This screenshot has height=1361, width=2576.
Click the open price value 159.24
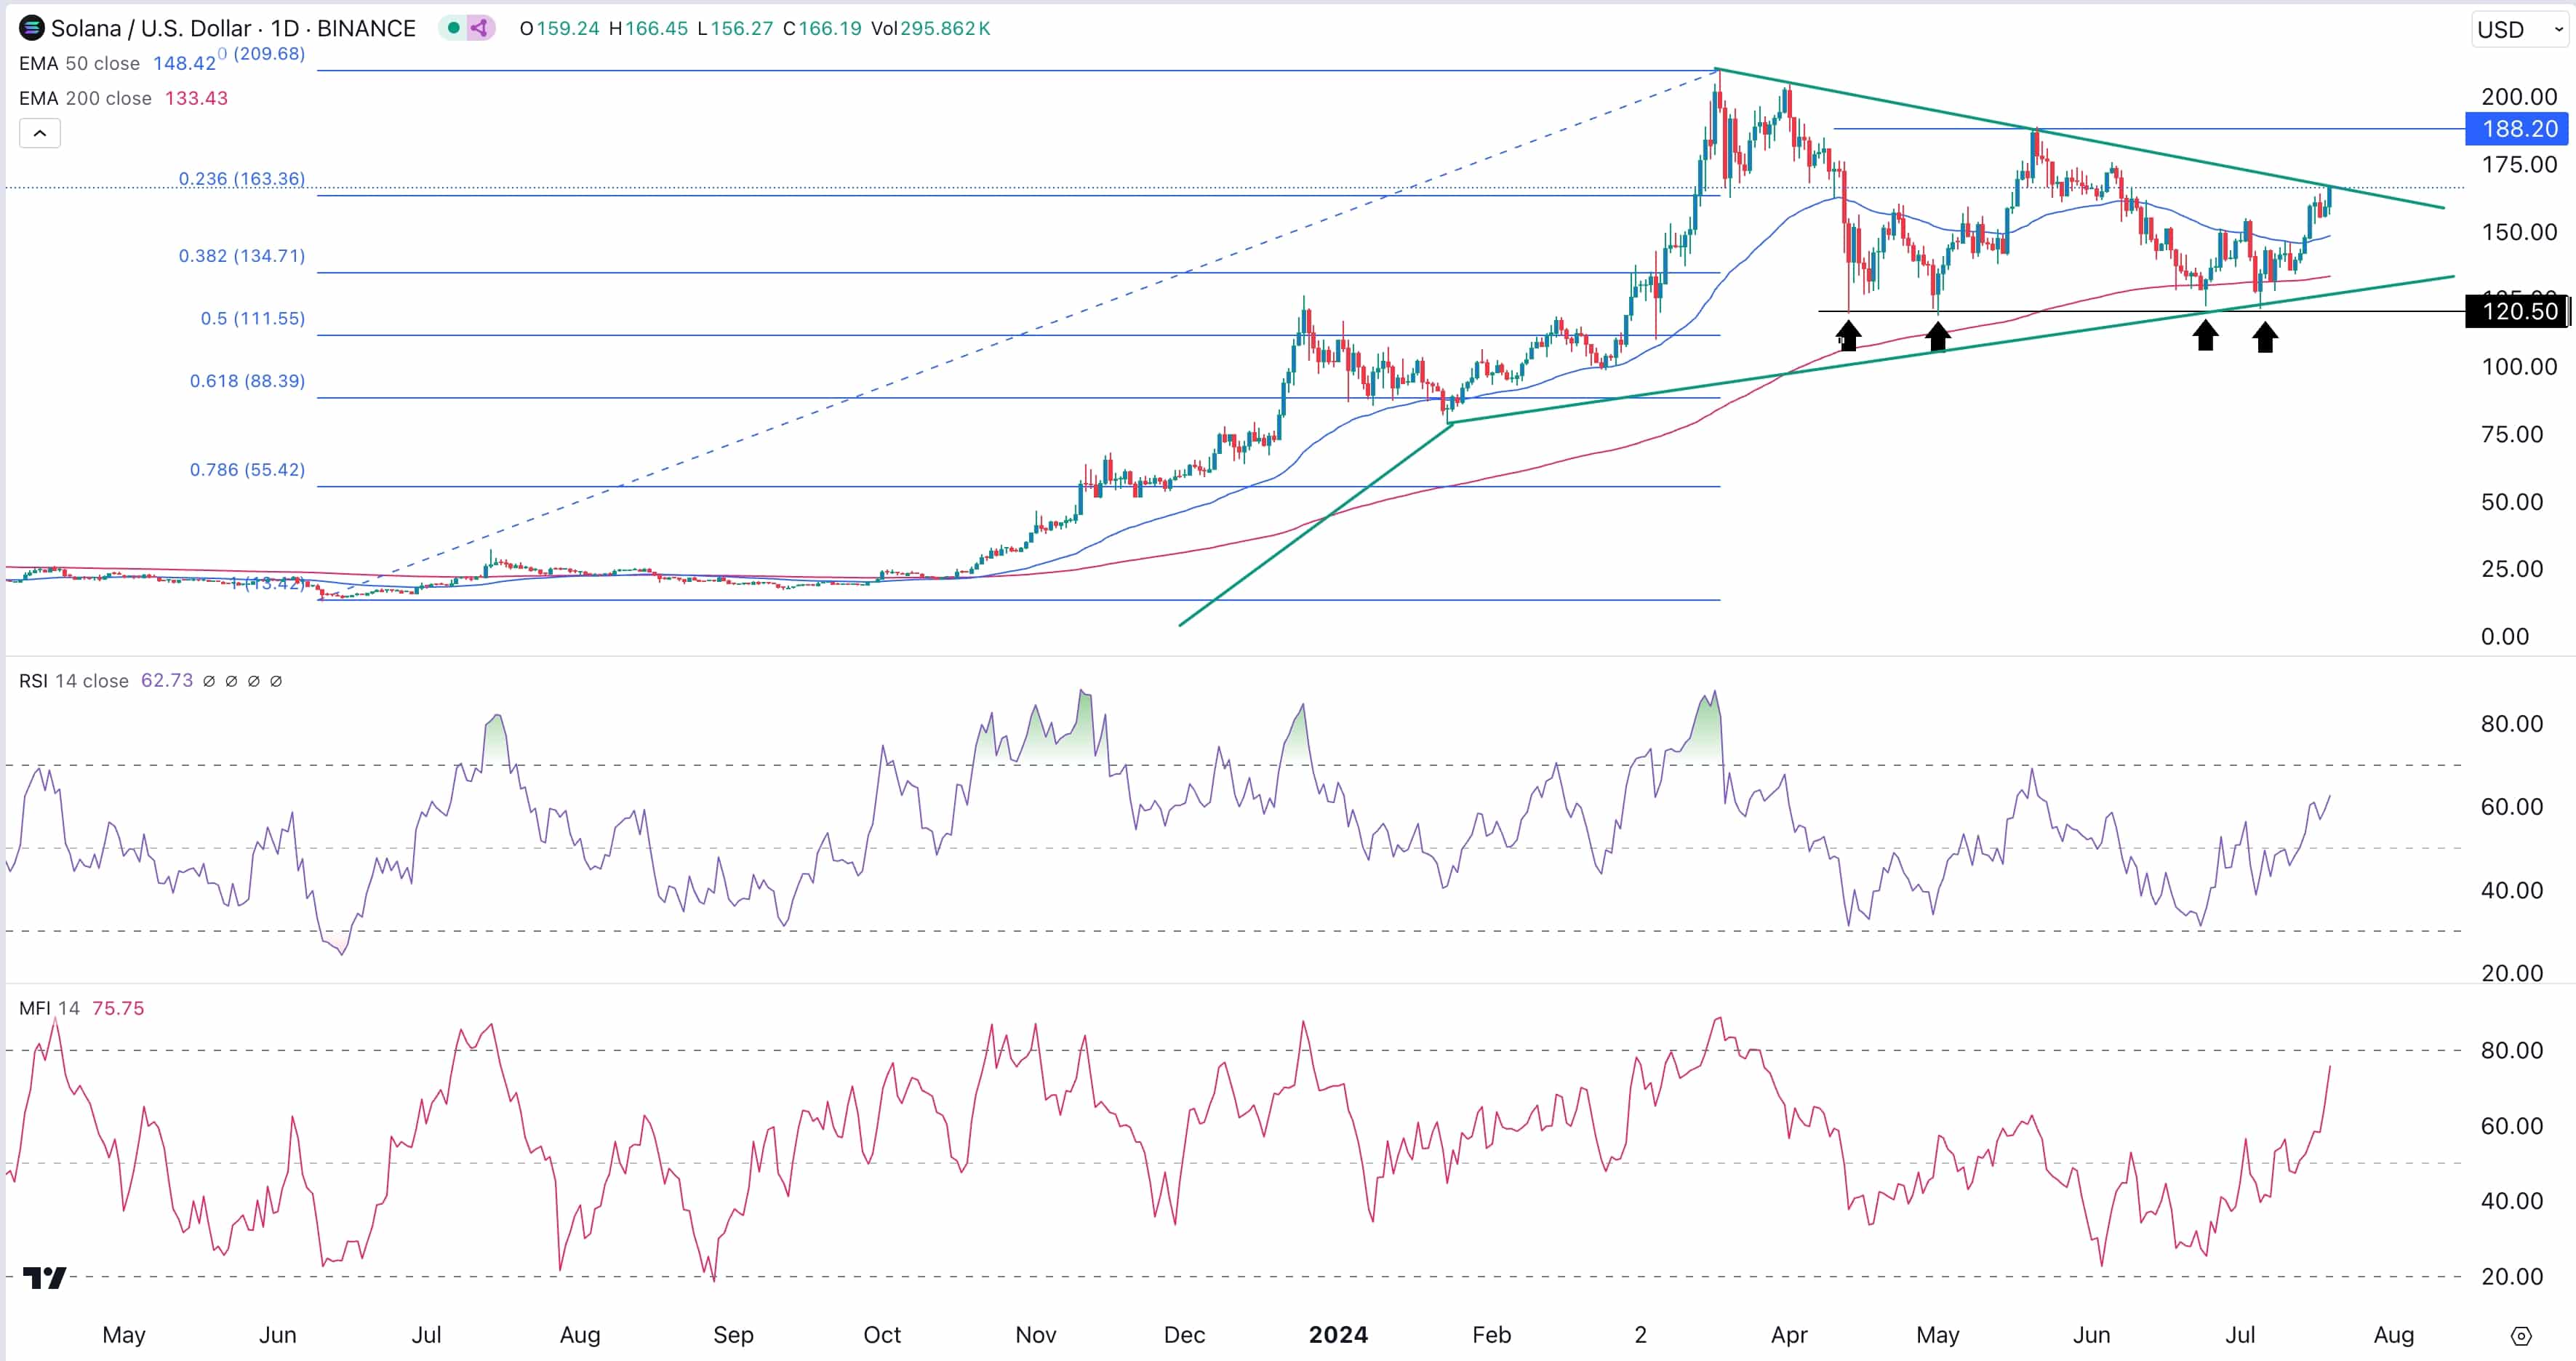[x=568, y=28]
